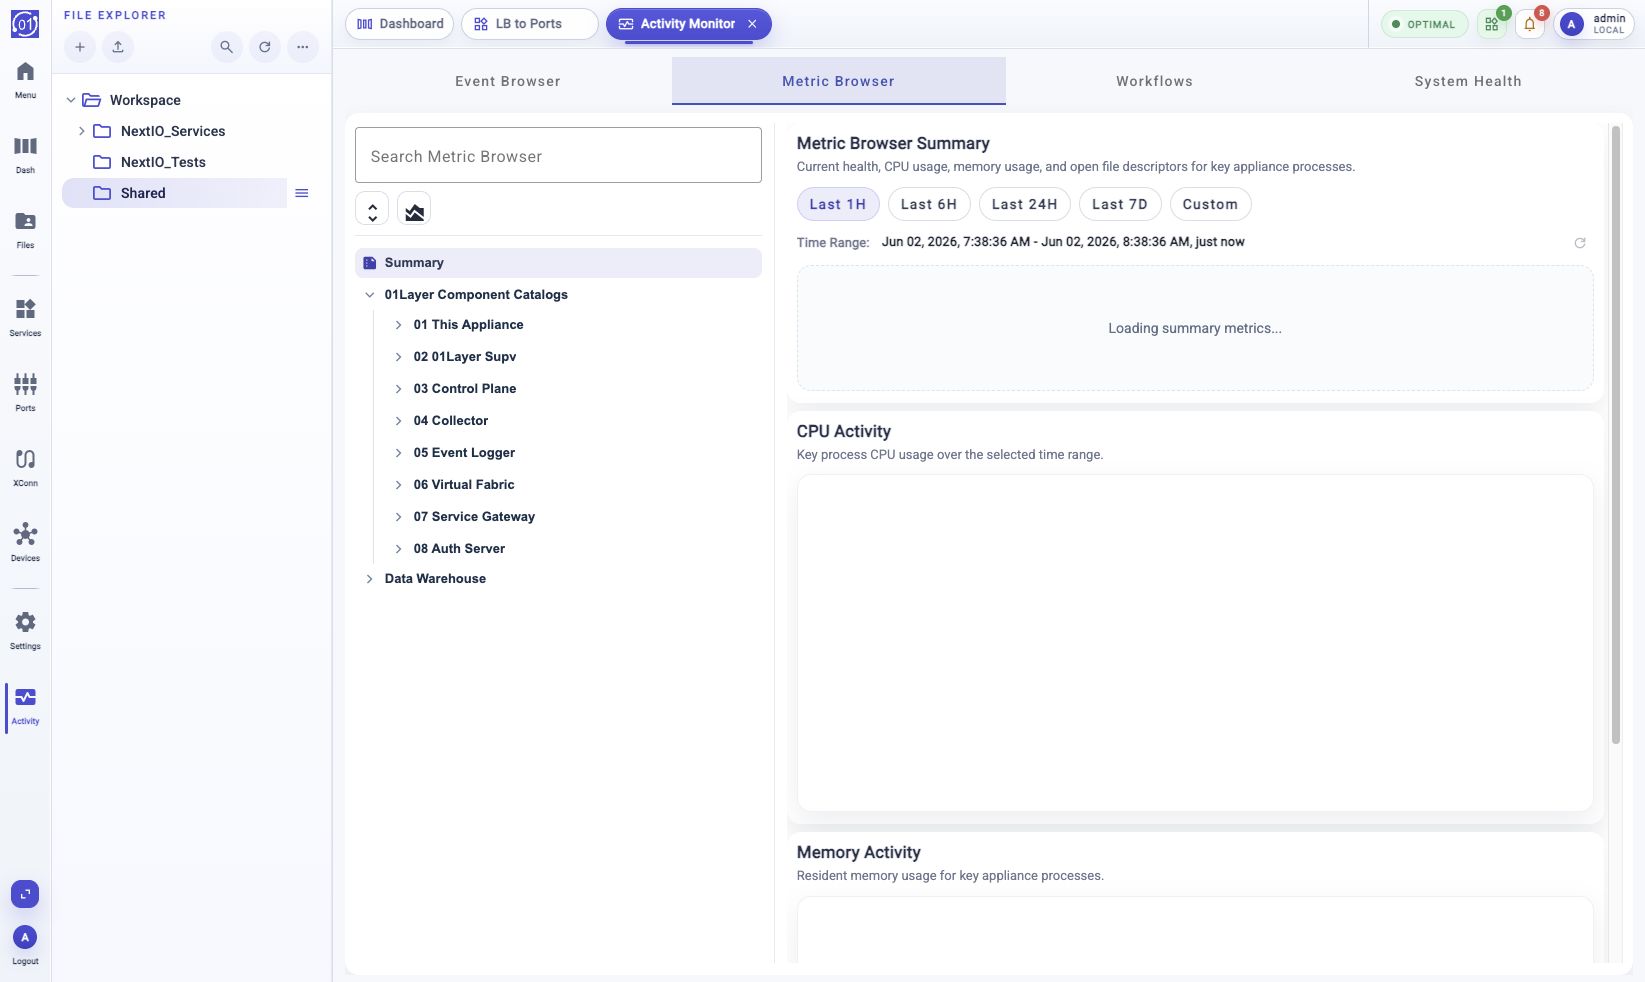The image size is (1645, 982).
Task: Click the 01 logo at top left
Action: click(x=25, y=24)
